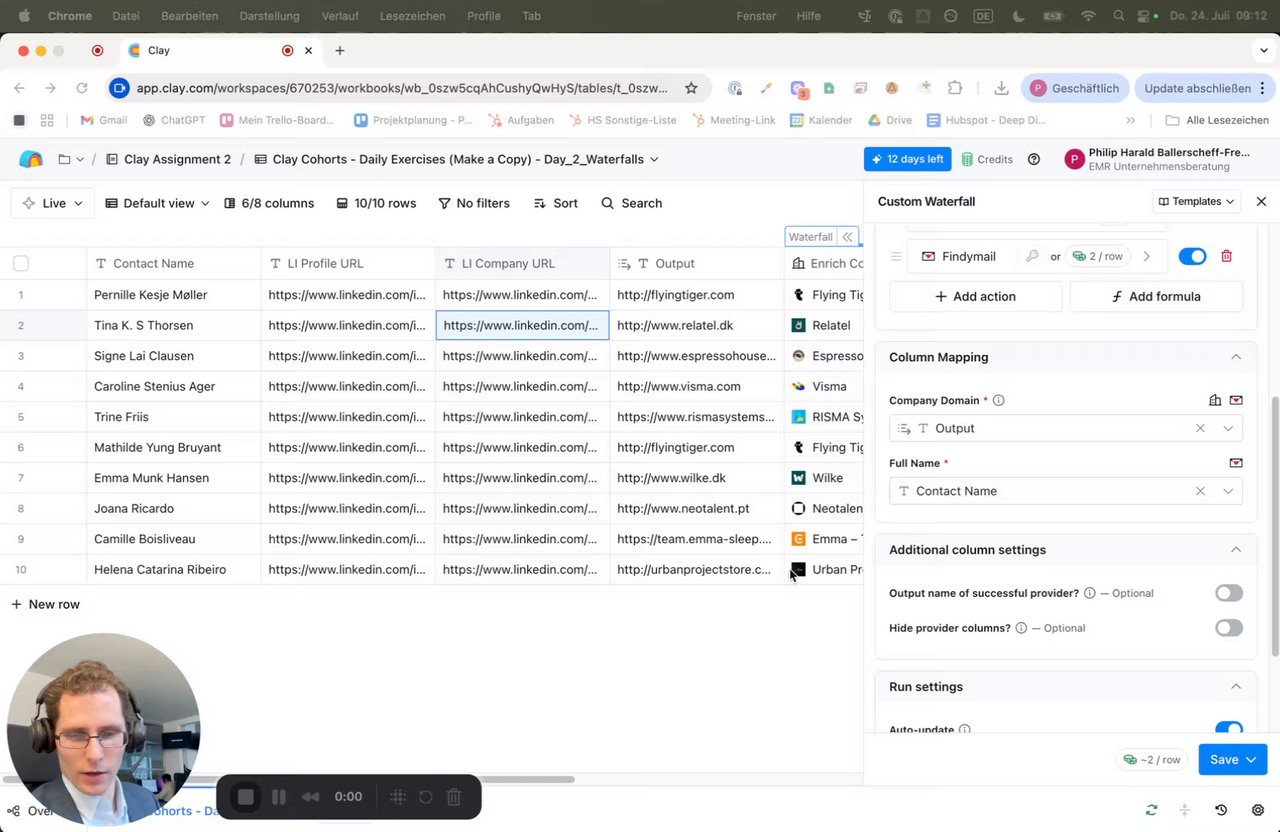Viewport: 1280px width, 832px height.
Task: Clear the Output value in Company Domain
Action: (1200, 428)
